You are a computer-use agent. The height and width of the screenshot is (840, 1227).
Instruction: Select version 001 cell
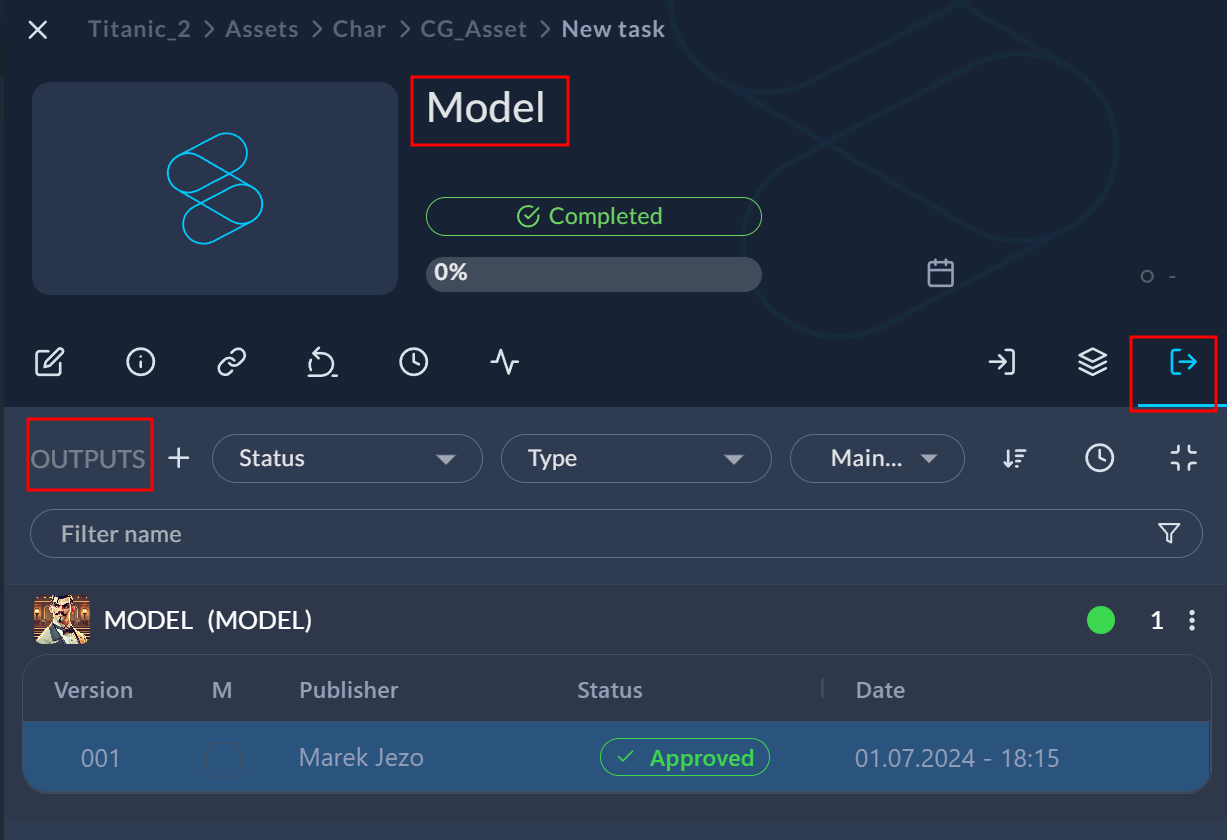coord(101,758)
